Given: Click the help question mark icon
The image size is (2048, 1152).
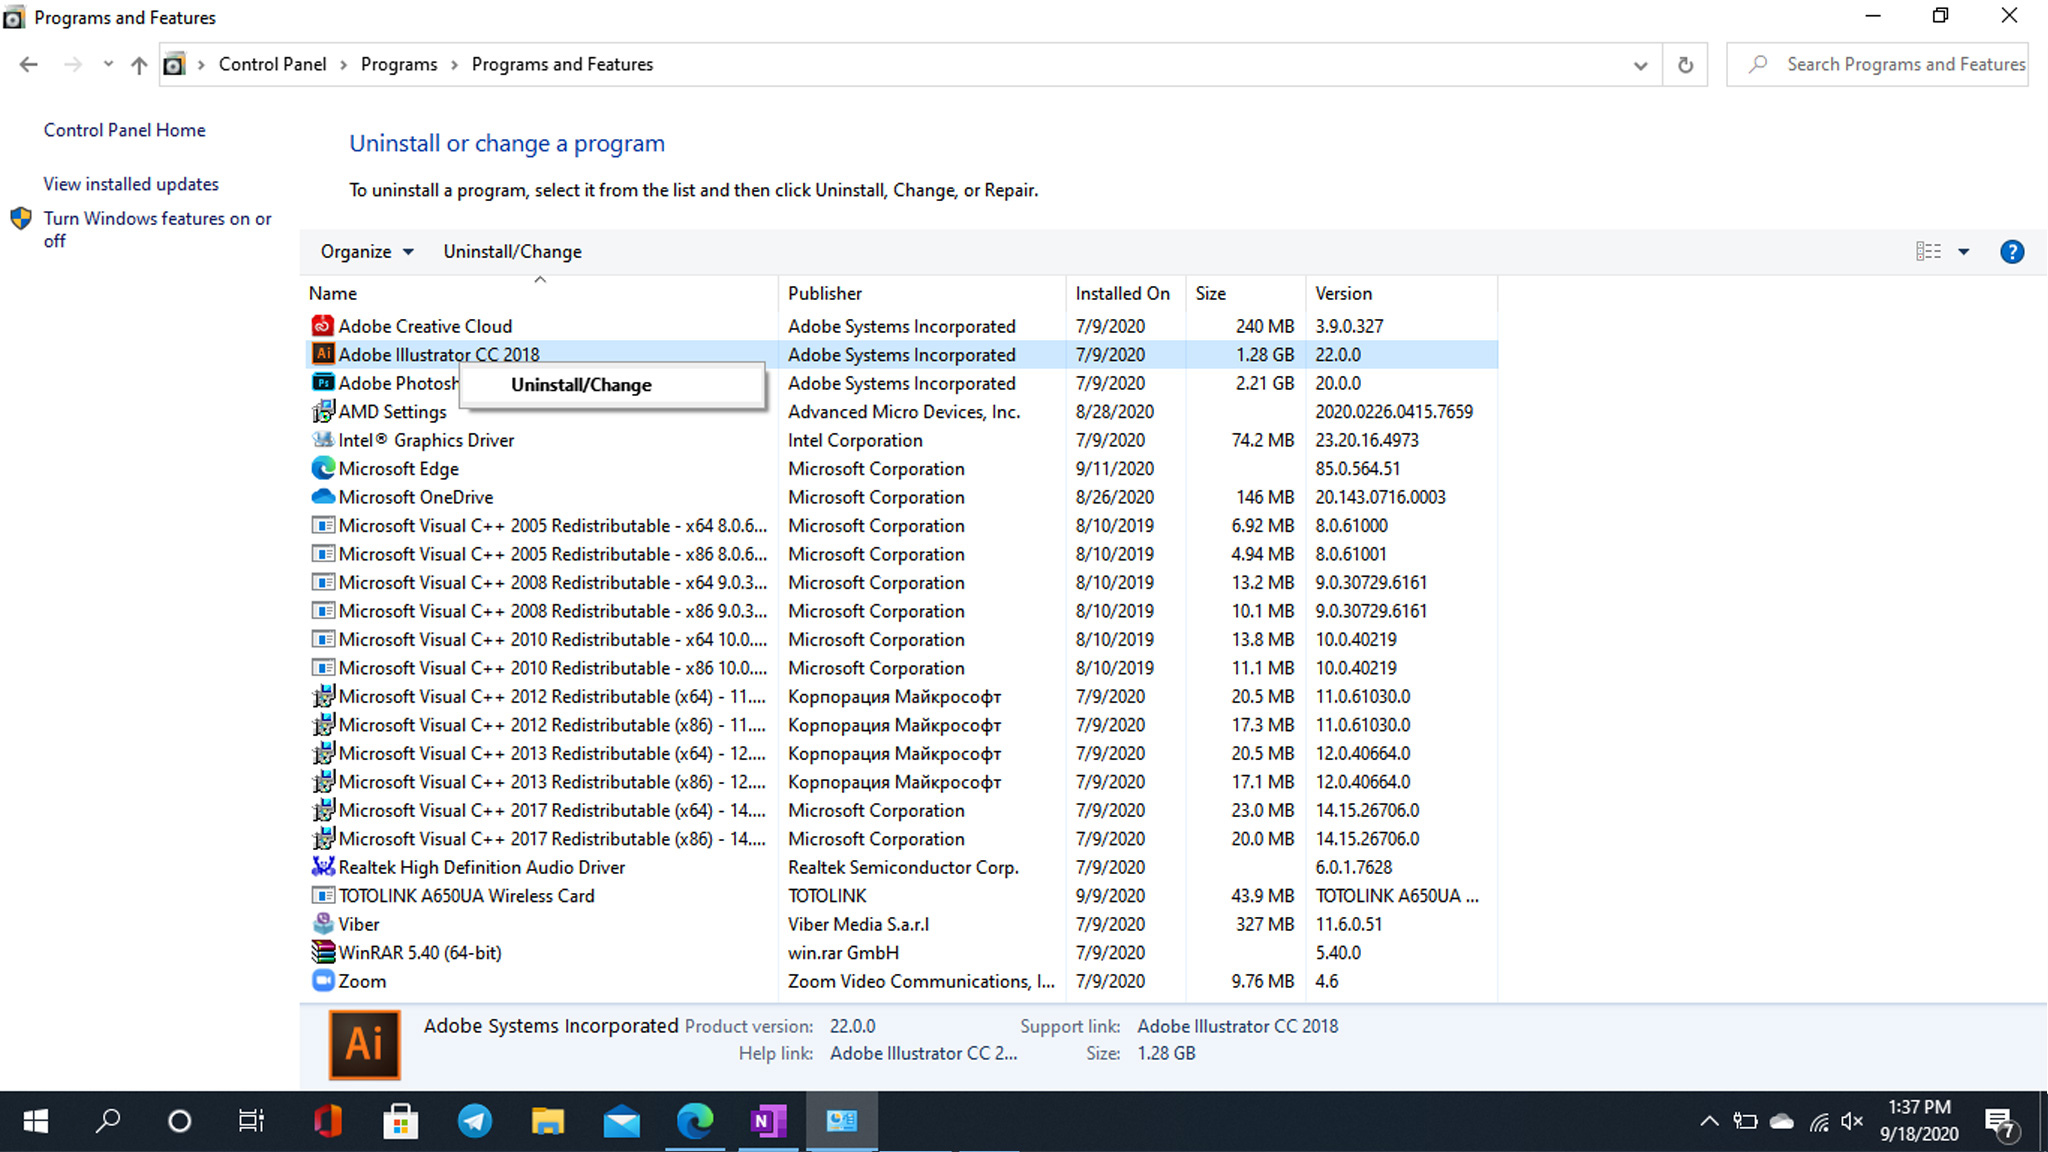Looking at the screenshot, I should click(x=2011, y=252).
